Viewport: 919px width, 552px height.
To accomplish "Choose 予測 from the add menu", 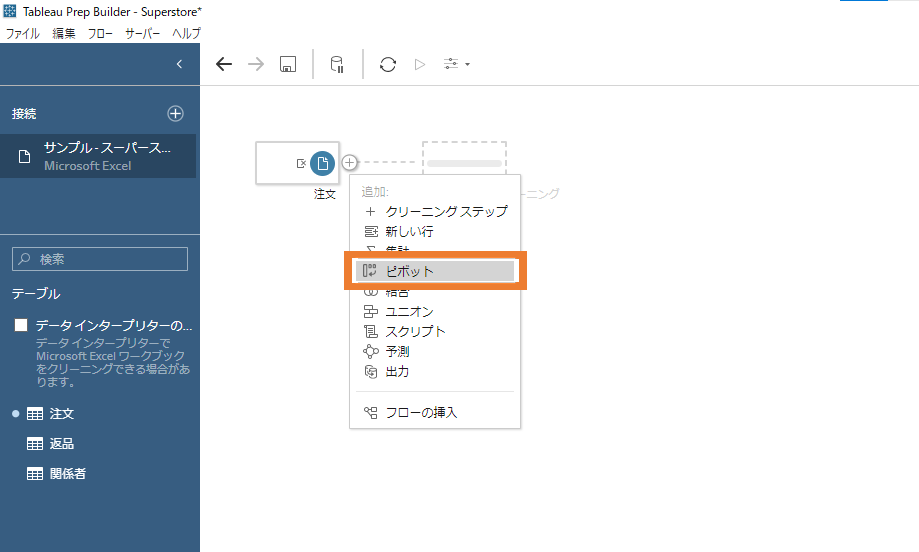I will coord(435,352).
